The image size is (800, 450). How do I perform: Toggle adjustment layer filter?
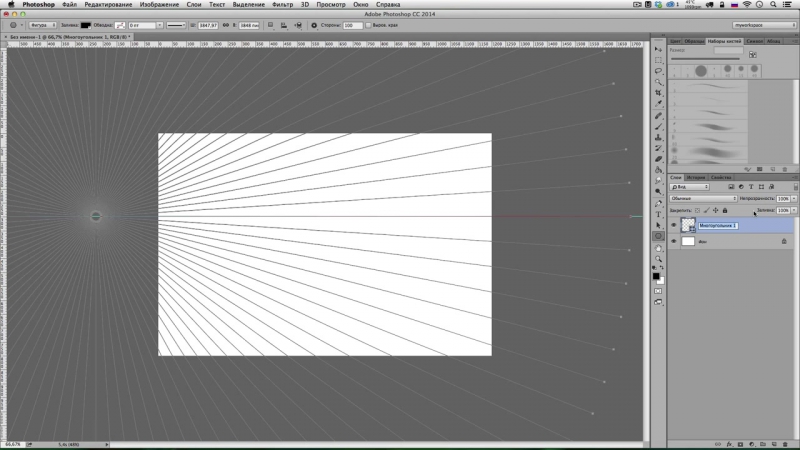[741, 187]
